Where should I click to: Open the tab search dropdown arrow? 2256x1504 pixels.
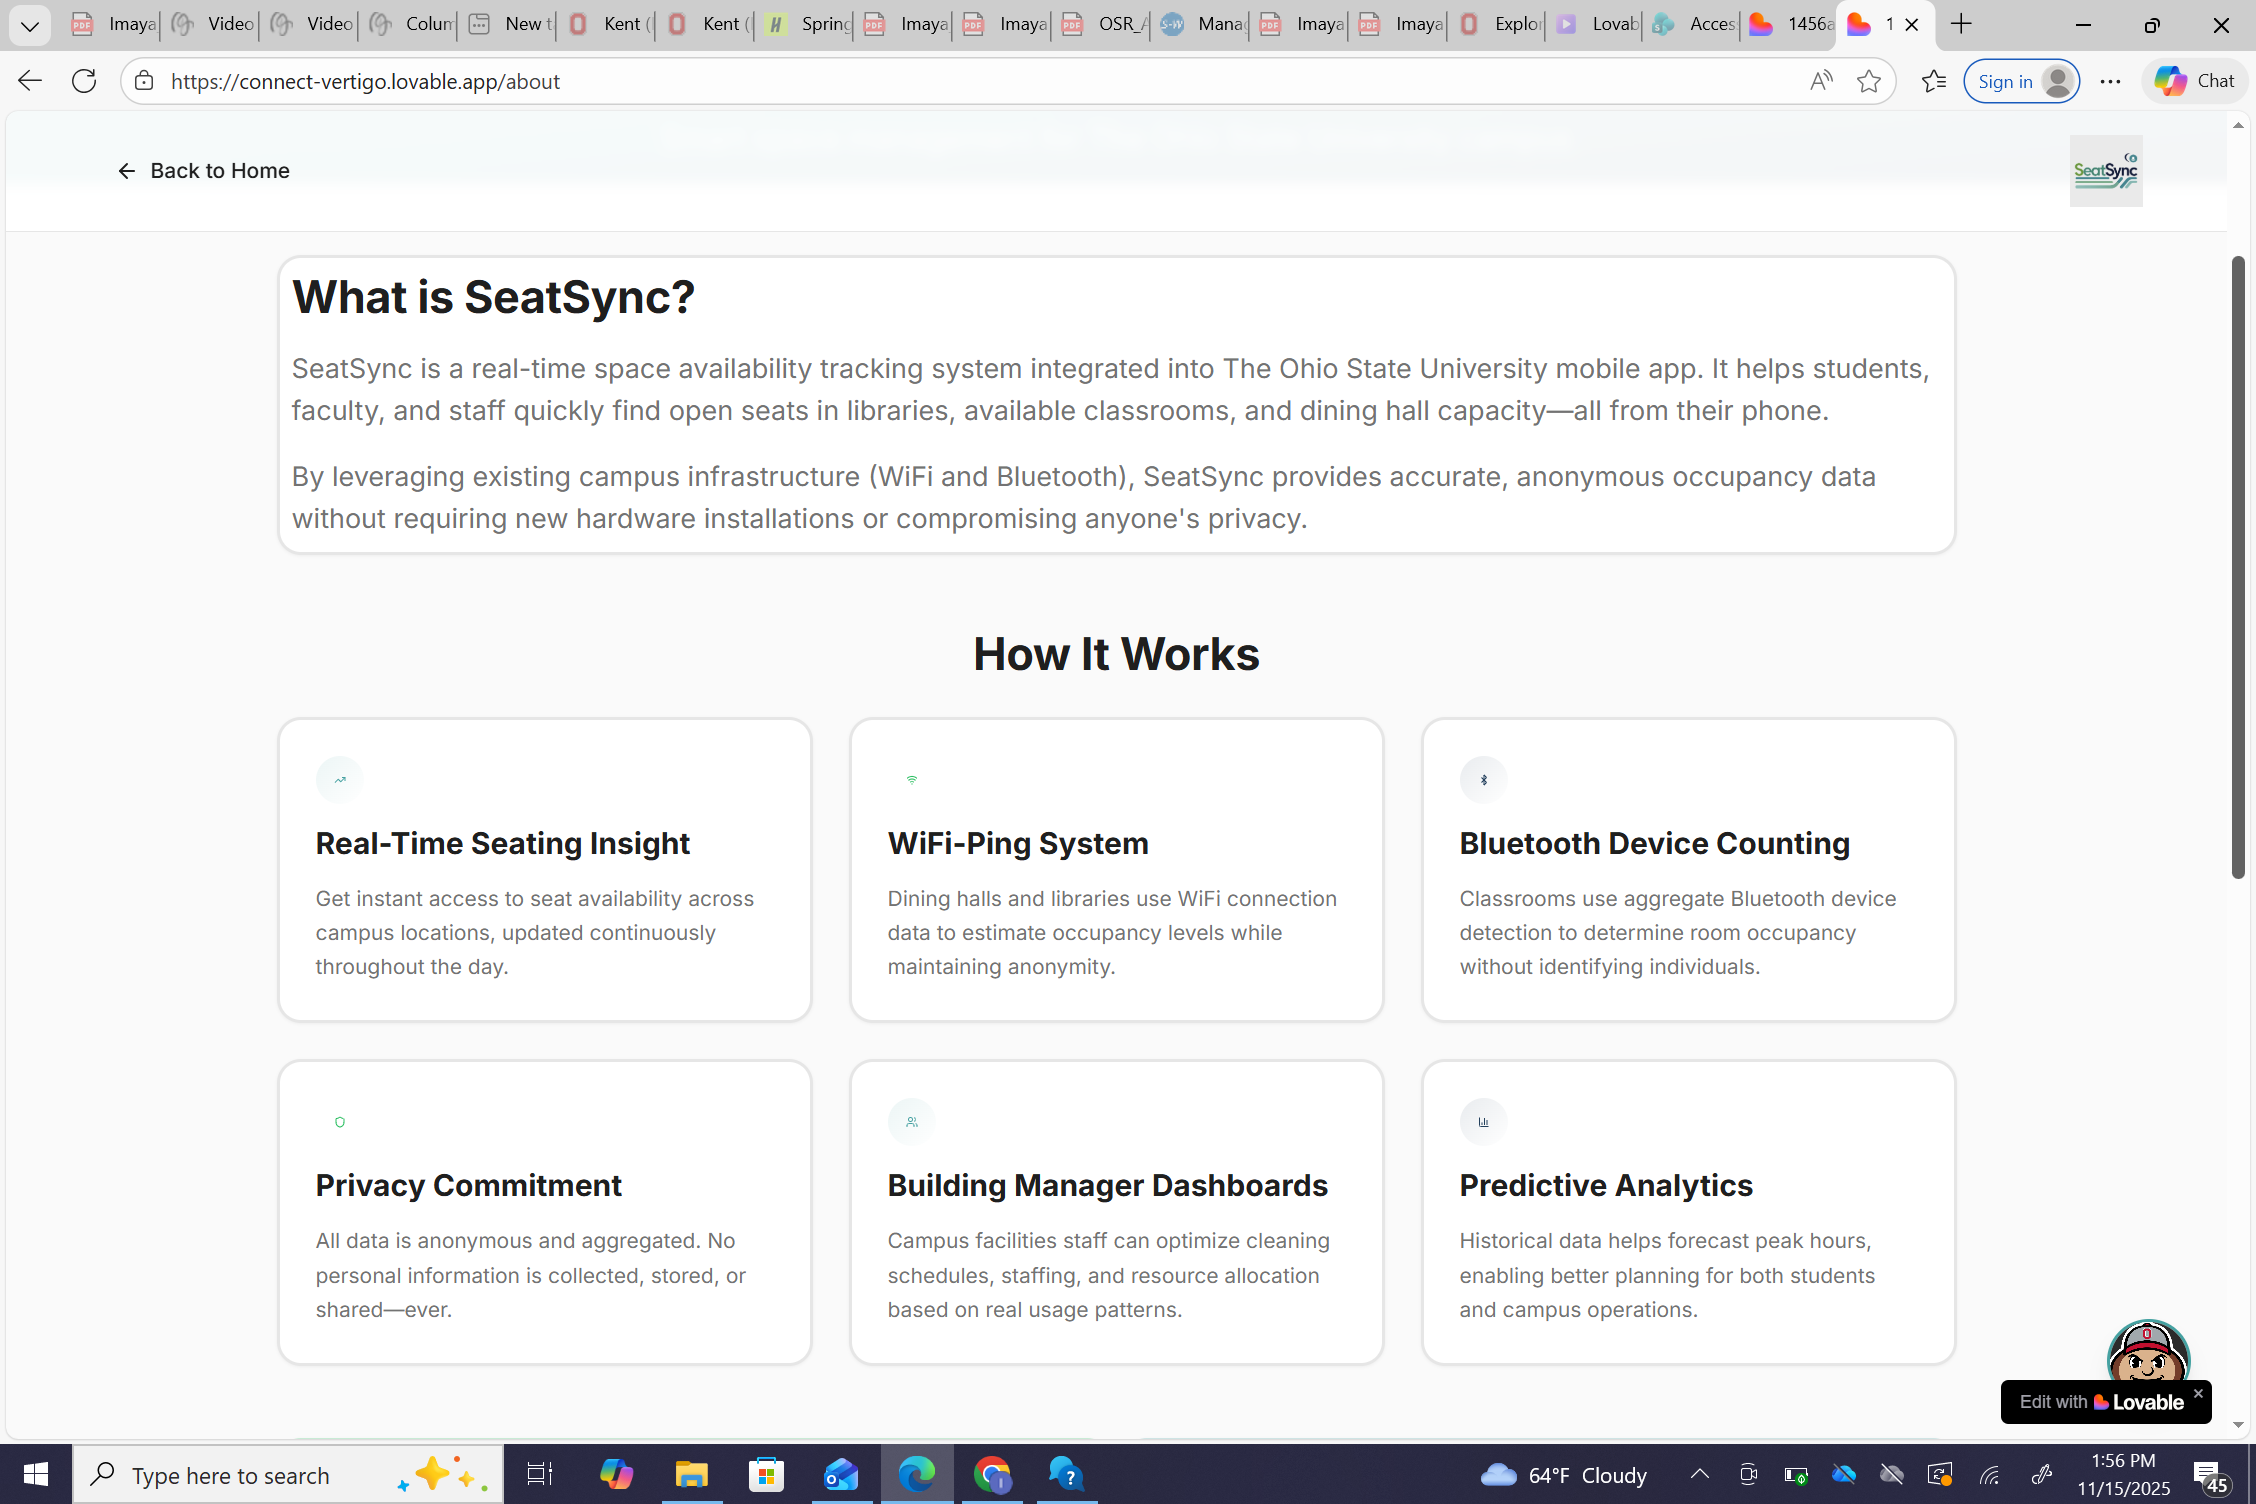tap(30, 25)
